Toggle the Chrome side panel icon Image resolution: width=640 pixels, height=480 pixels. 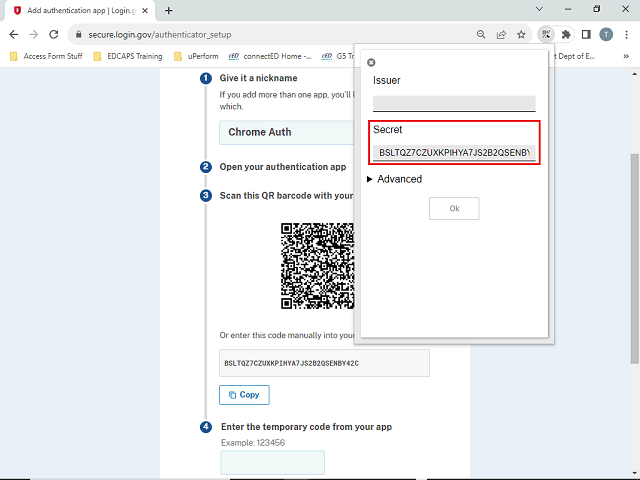click(x=586, y=34)
